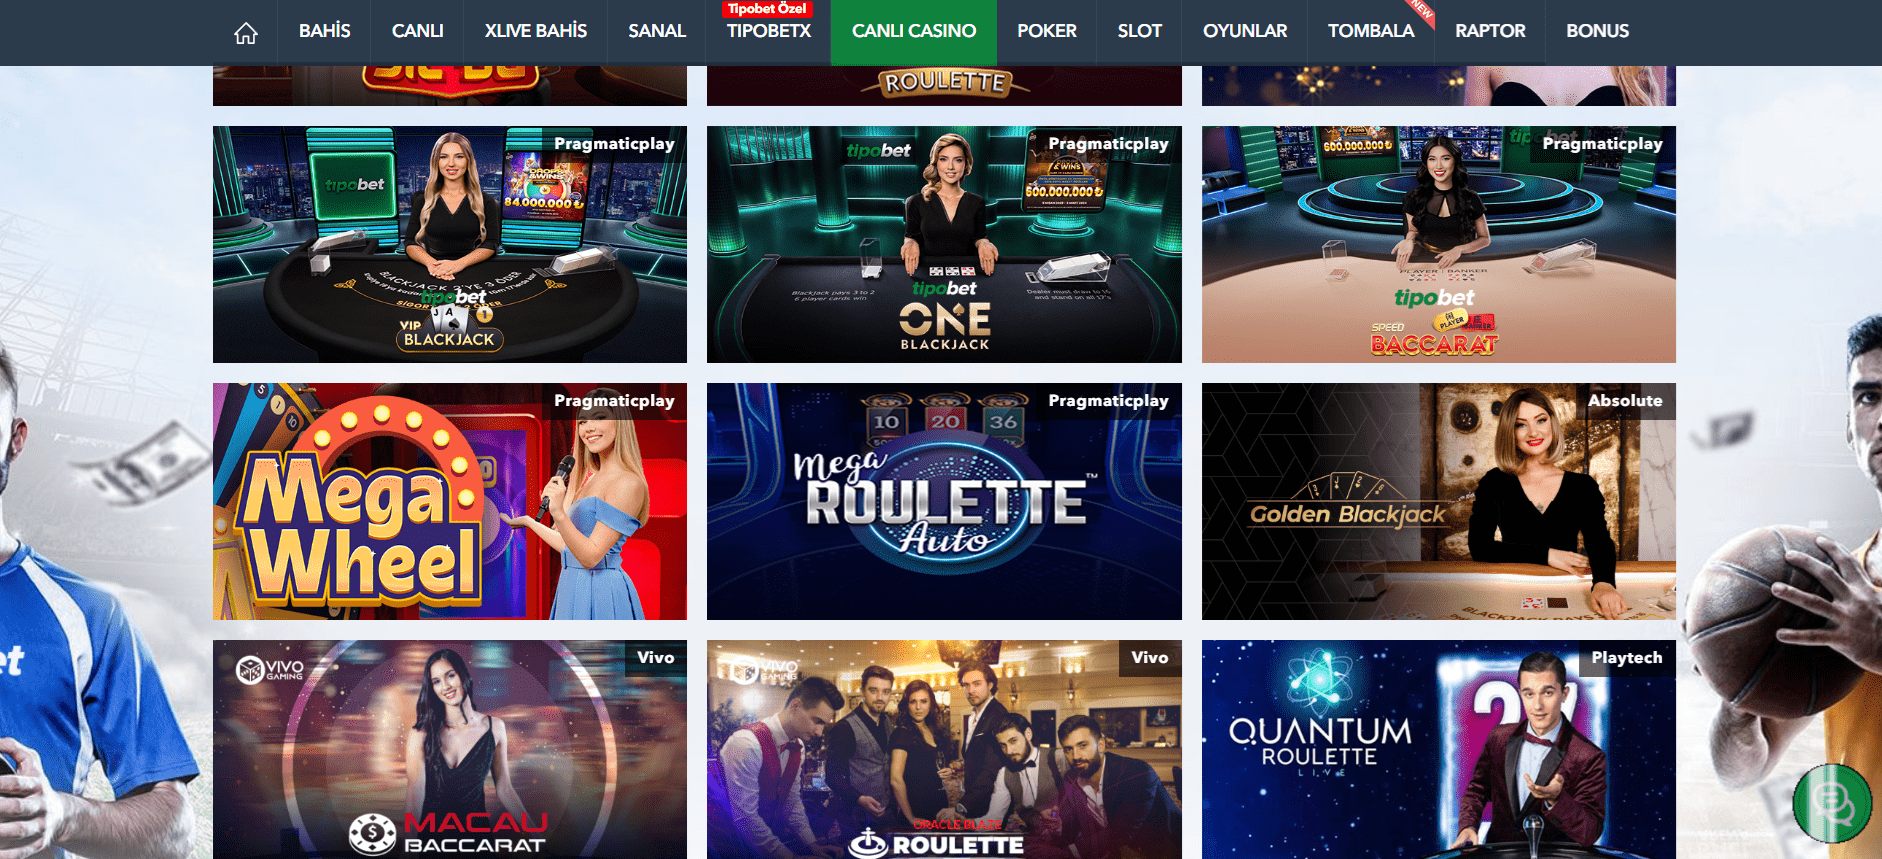The width and height of the screenshot is (1882, 859).
Task: Open Mega Roulette Auto game
Action: point(944,501)
